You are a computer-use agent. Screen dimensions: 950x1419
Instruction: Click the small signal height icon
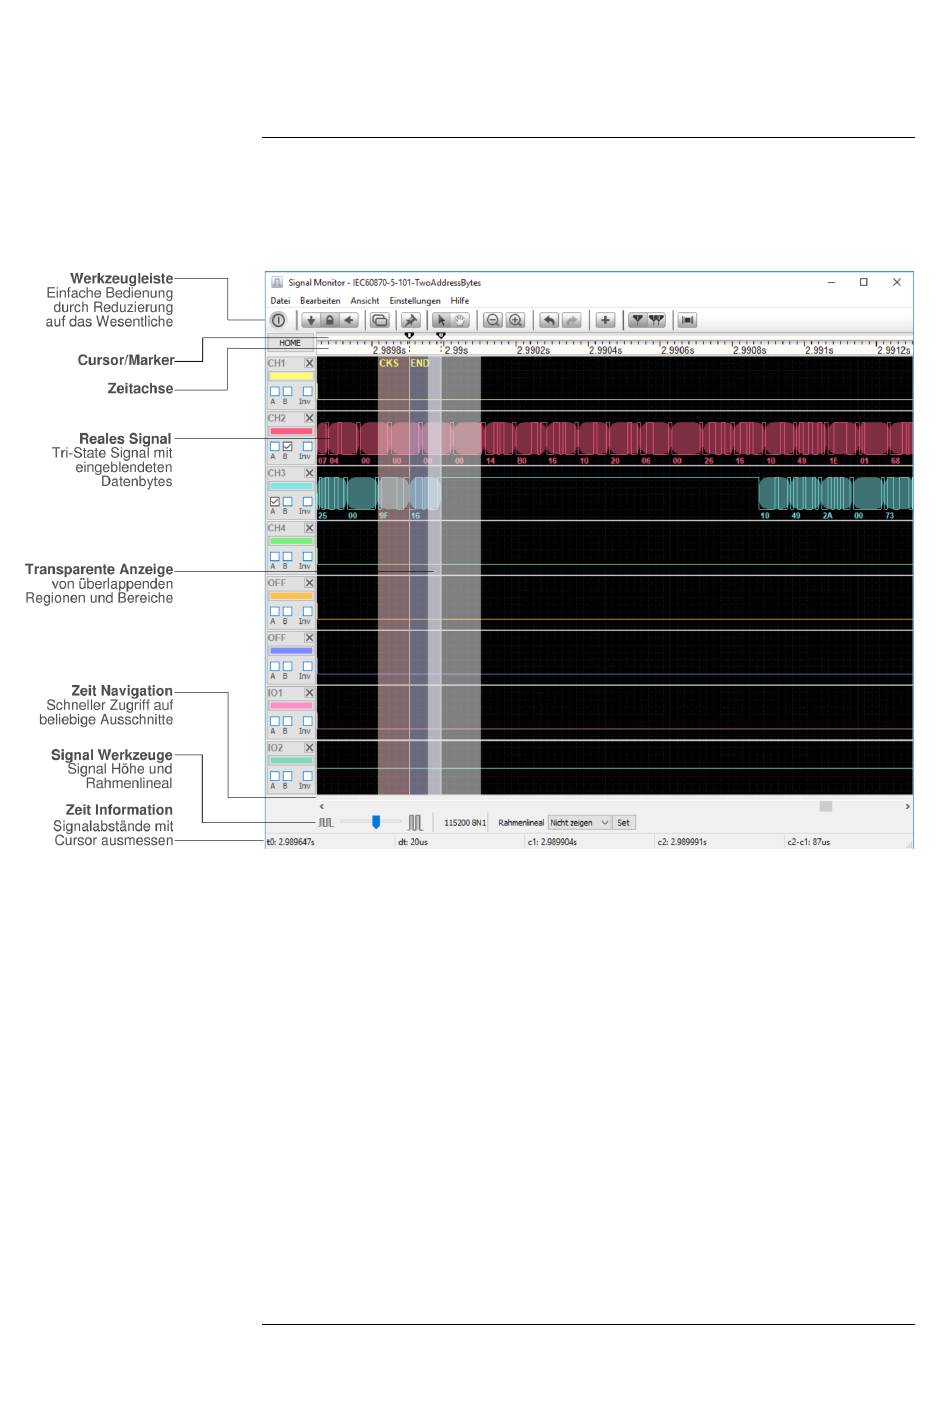click(x=326, y=822)
